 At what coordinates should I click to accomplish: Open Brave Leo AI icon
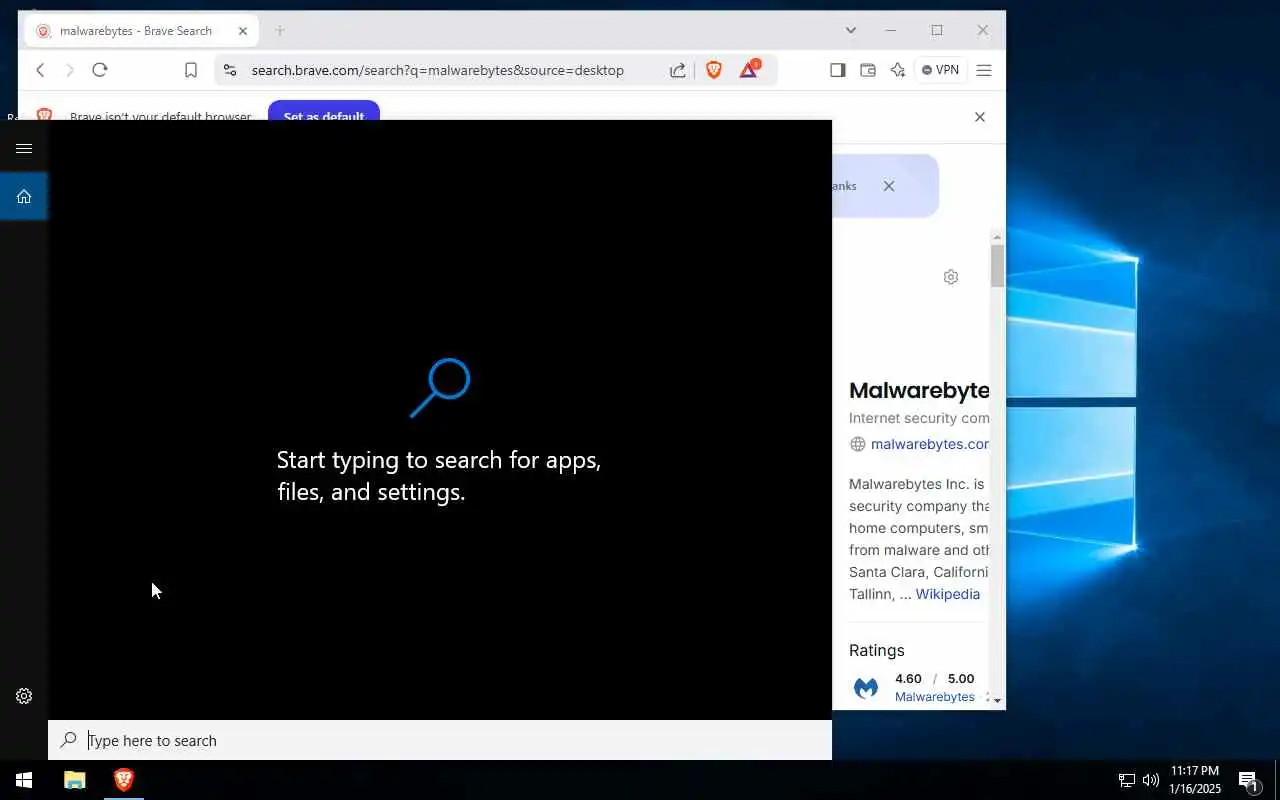click(x=898, y=70)
